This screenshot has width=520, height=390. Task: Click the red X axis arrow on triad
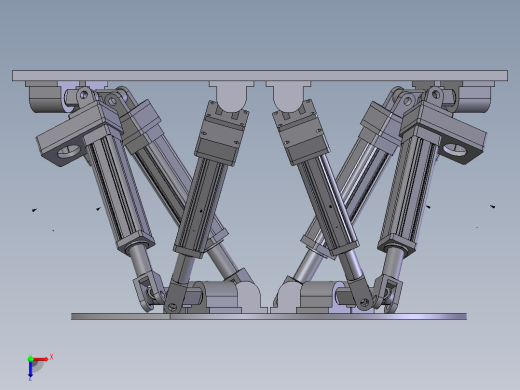tap(41, 359)
